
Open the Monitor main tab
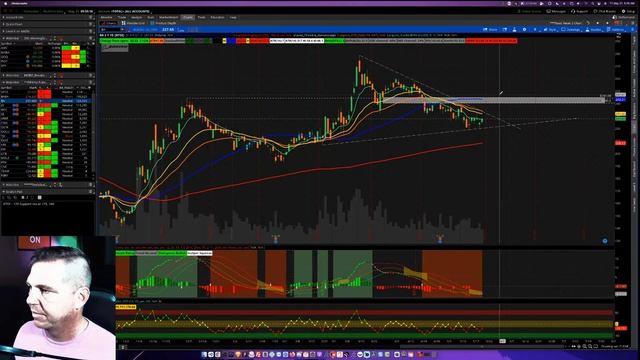tap(107, 18)
